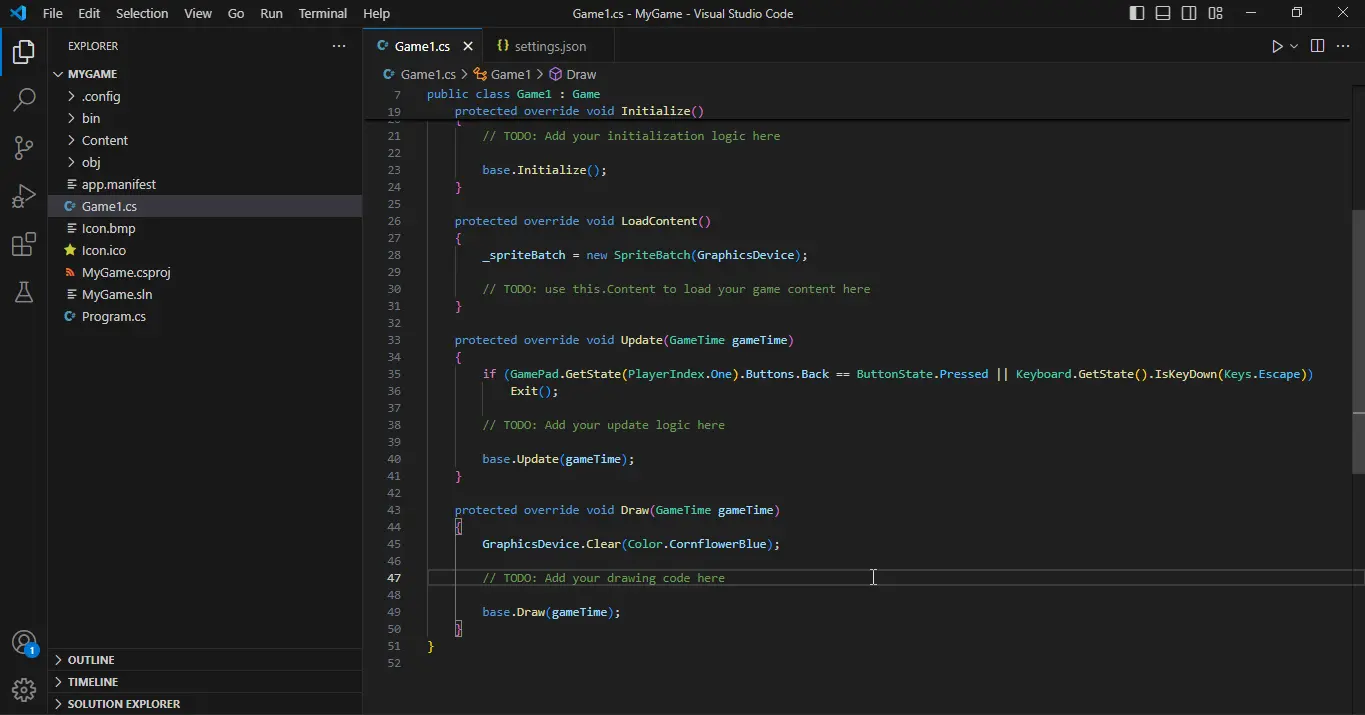
Task: Open Icon.ico from the explorer
Action: tap(205, 250)
